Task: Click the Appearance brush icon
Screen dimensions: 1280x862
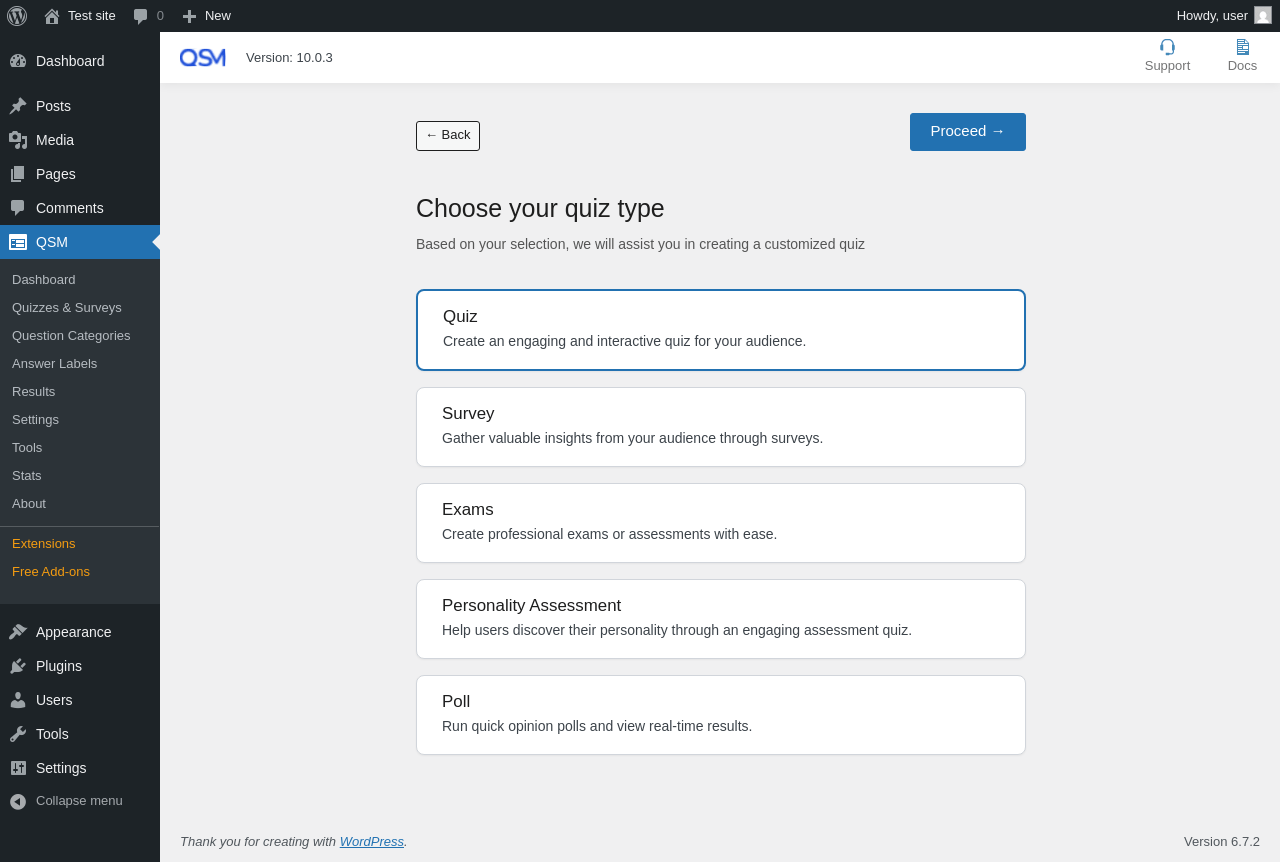Action: coord(18,632)
